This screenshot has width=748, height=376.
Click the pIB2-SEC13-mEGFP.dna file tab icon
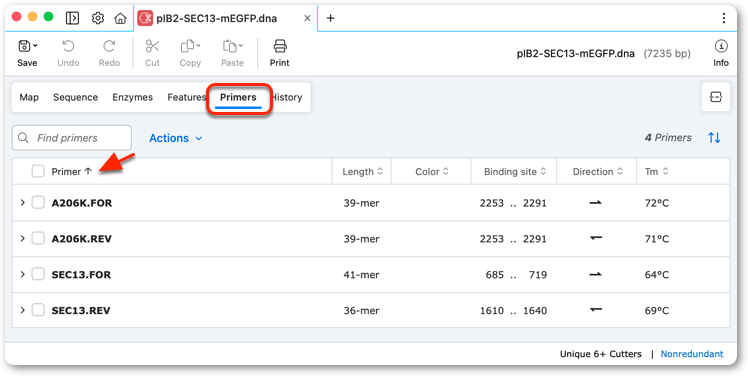pyautogui.click(x=145, y=18)
